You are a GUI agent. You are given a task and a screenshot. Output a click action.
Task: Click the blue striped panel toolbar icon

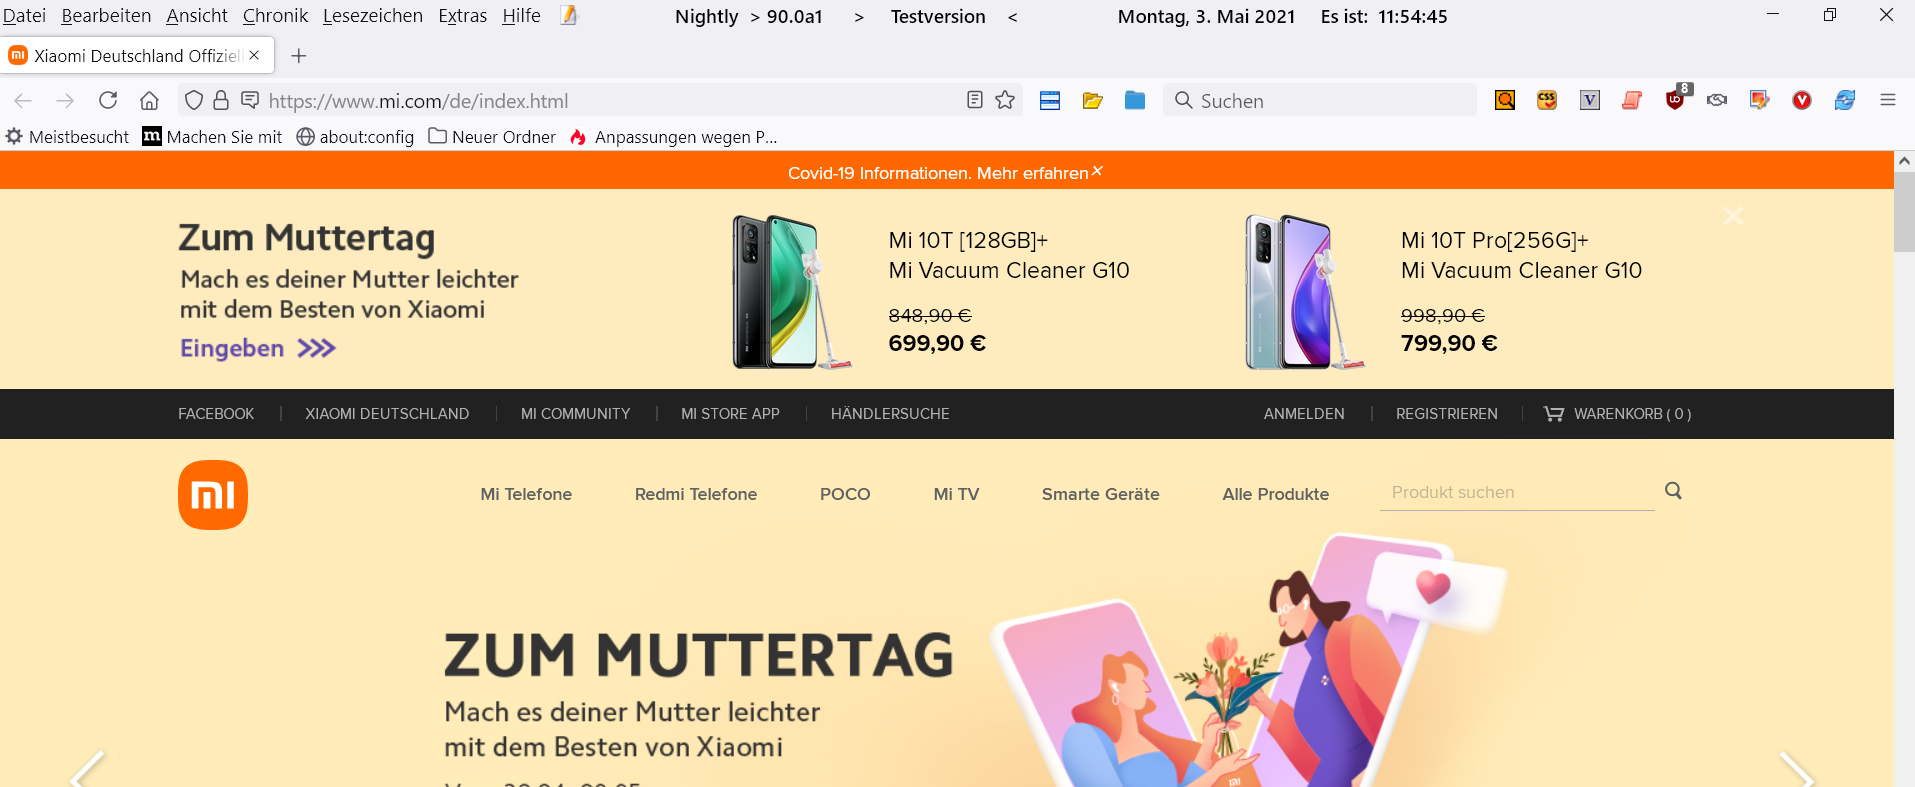1050,100
